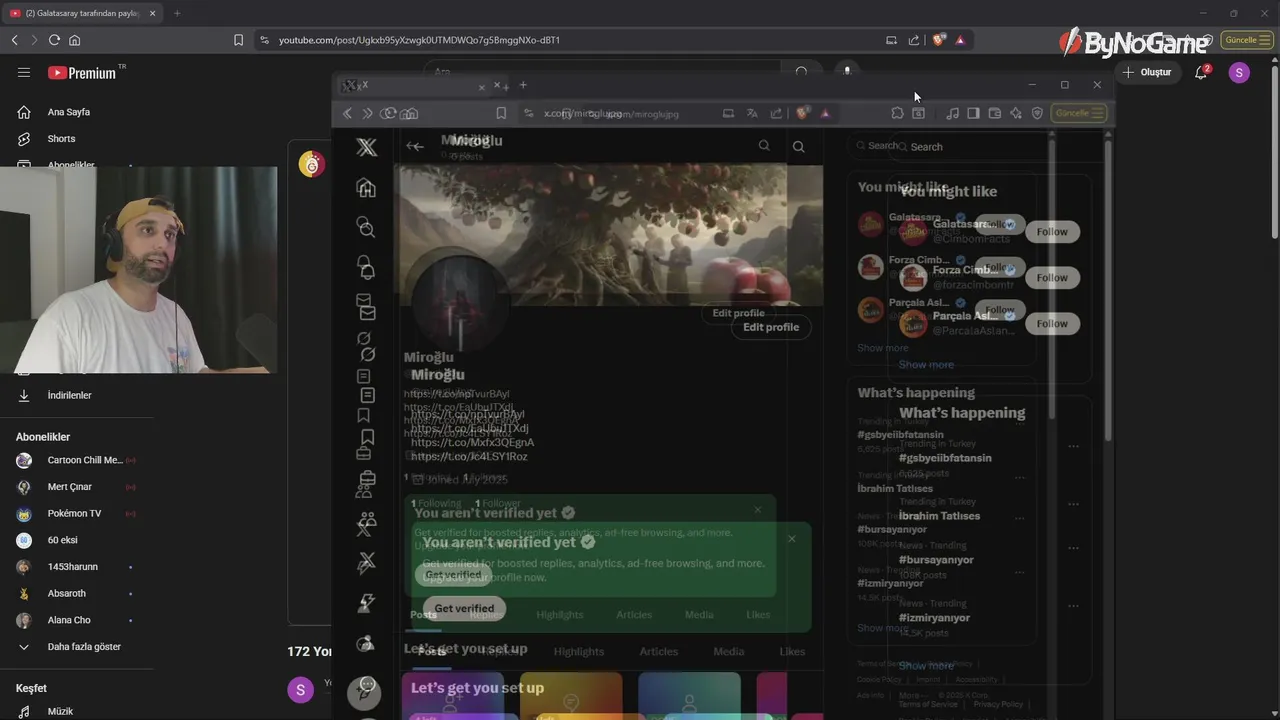The image size is (1280, 720).
Task: Go to Ana Sayfa in YouTube sidebar
Action: point(68,112)
